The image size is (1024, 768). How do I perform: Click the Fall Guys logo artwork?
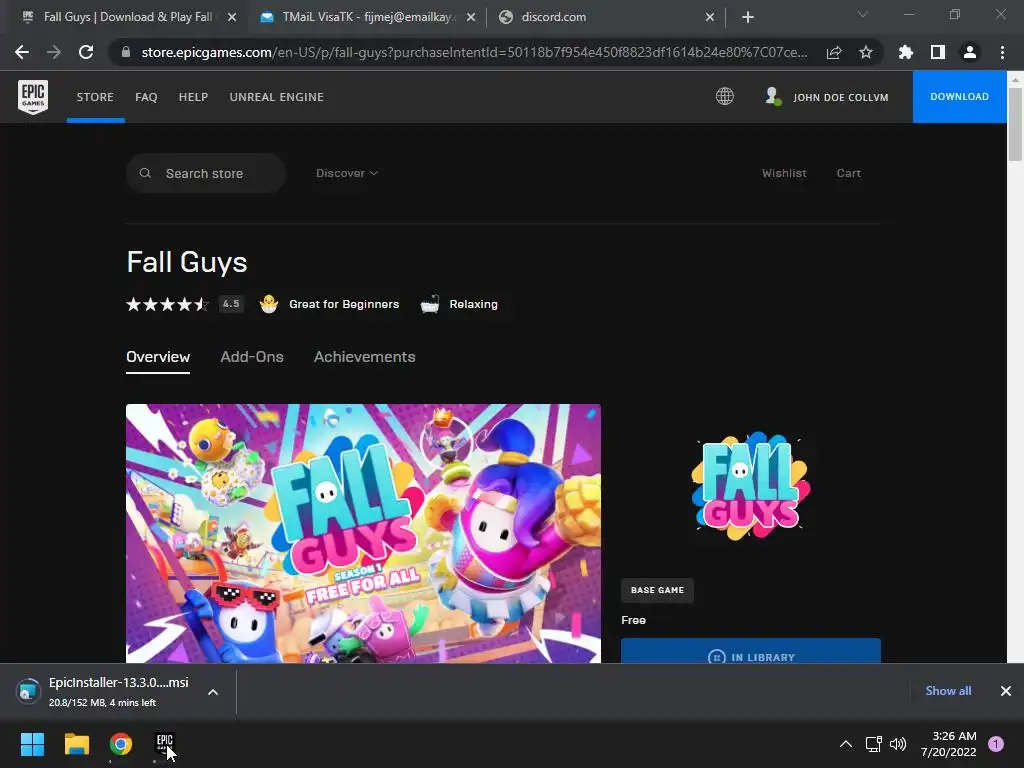coord(751,486)
